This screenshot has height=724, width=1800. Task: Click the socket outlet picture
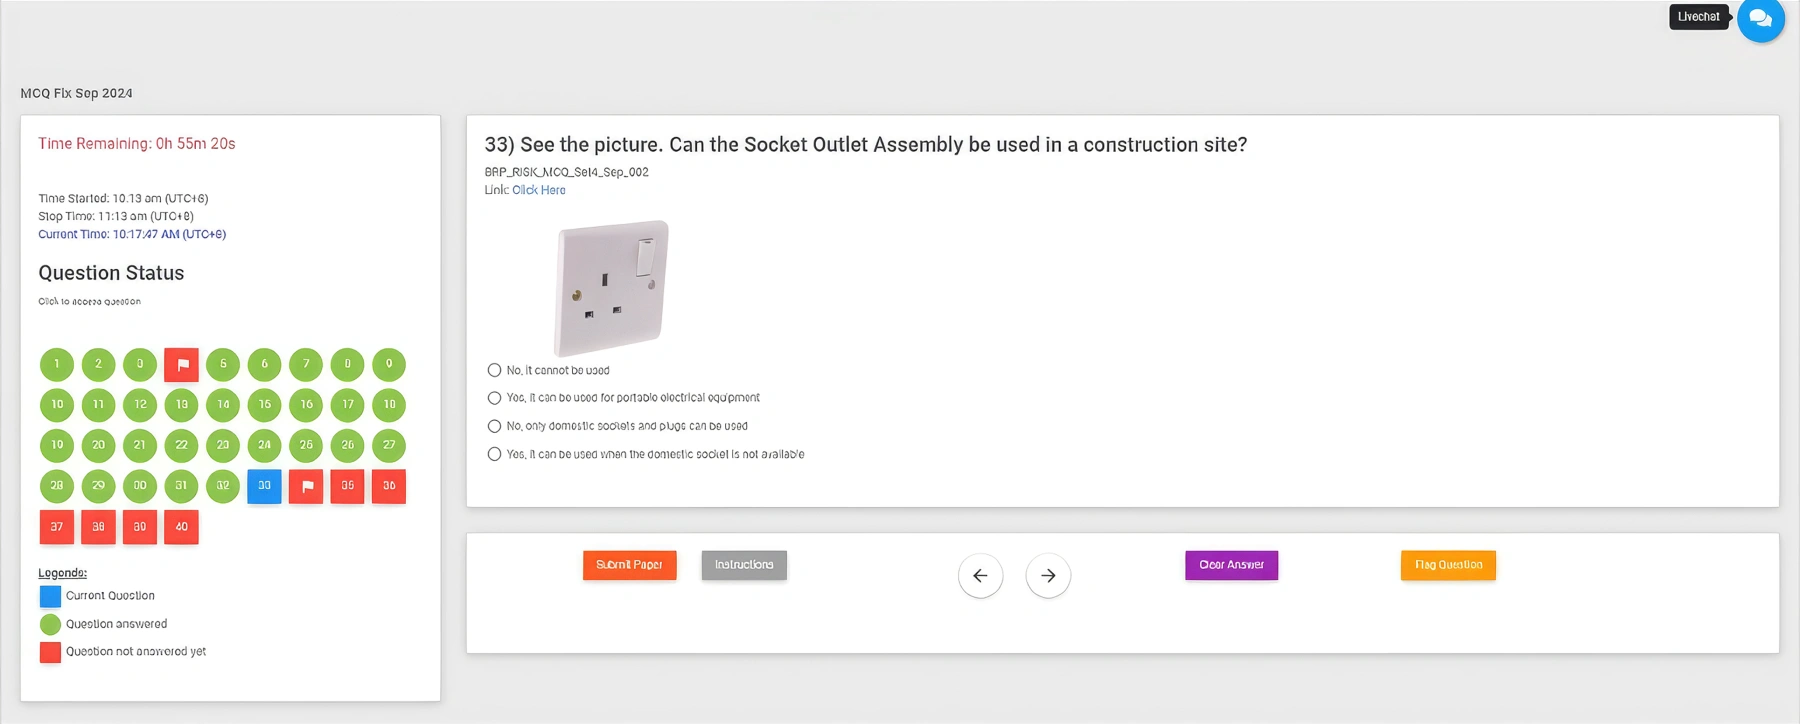[611, 288]
